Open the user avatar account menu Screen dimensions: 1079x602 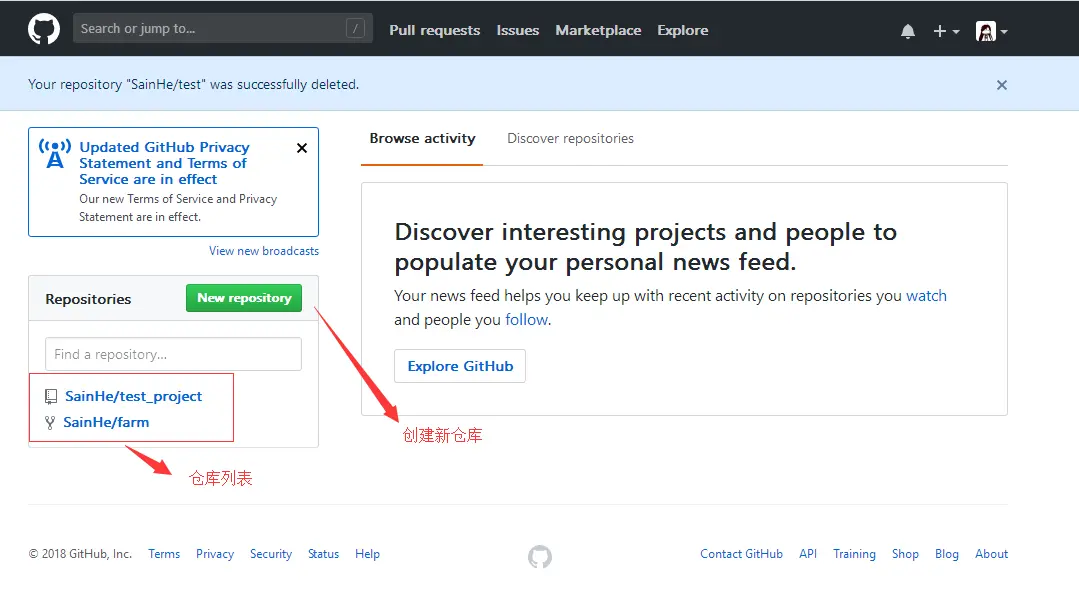click(x=991, y=31)
